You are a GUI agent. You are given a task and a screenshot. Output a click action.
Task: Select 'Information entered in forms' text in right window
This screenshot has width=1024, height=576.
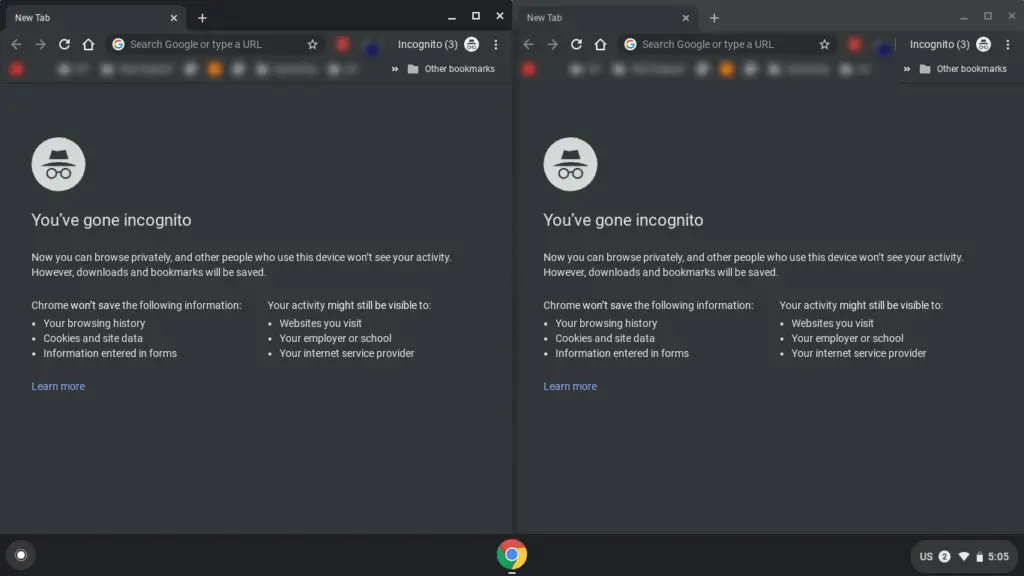(622, 353)
